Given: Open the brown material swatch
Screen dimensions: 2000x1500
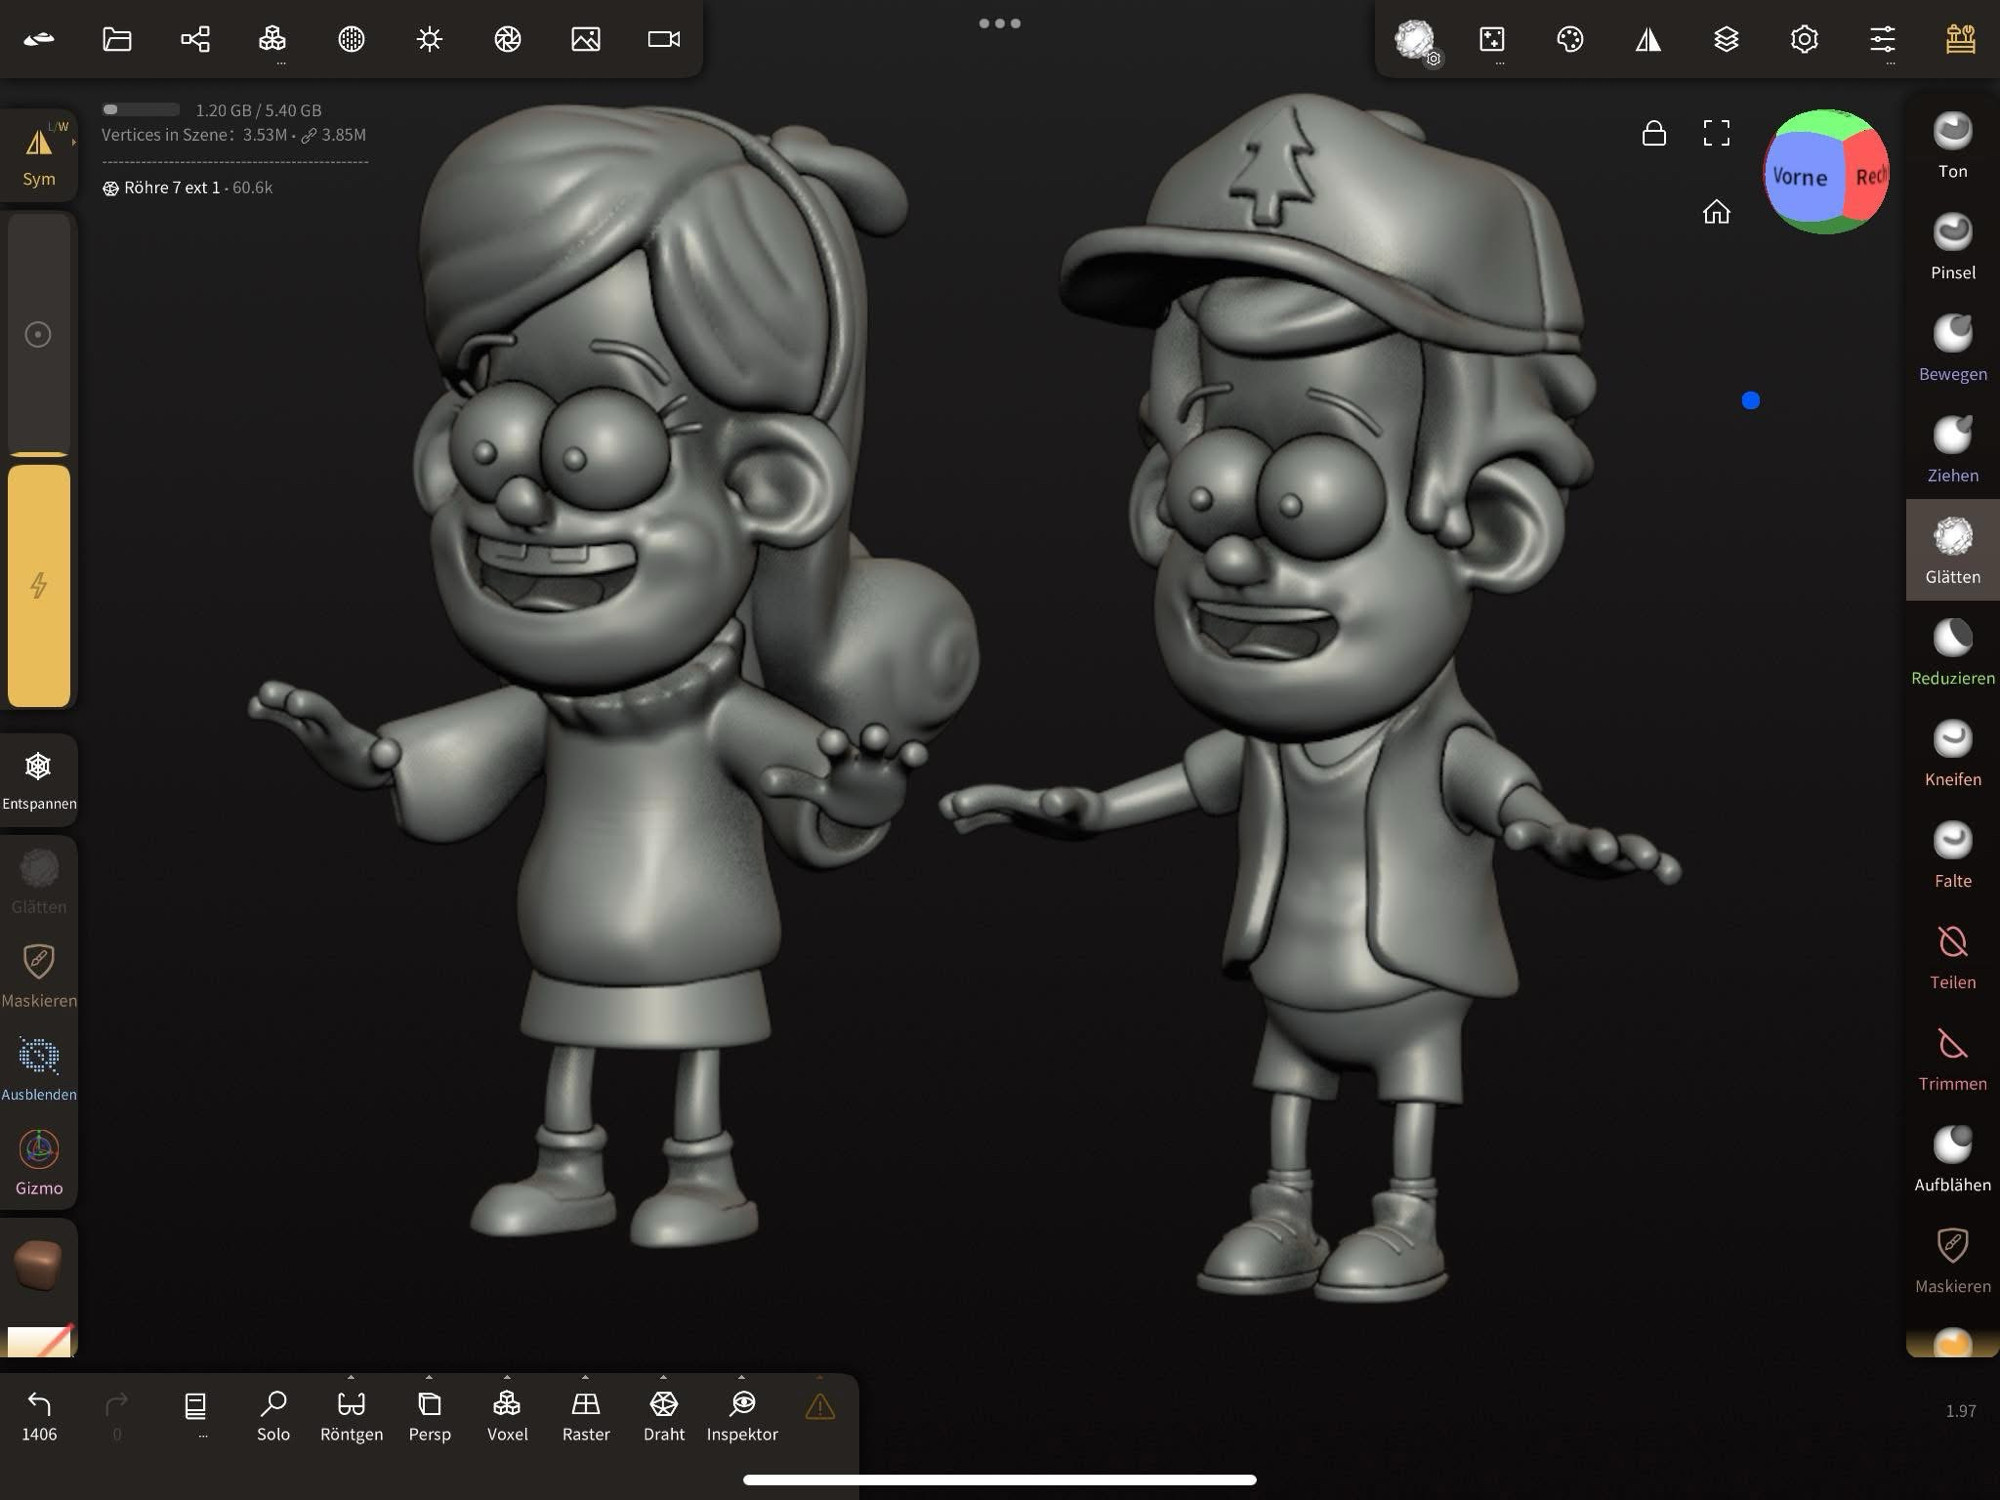Looking at the screenshot, I should tap(39, 1264).
